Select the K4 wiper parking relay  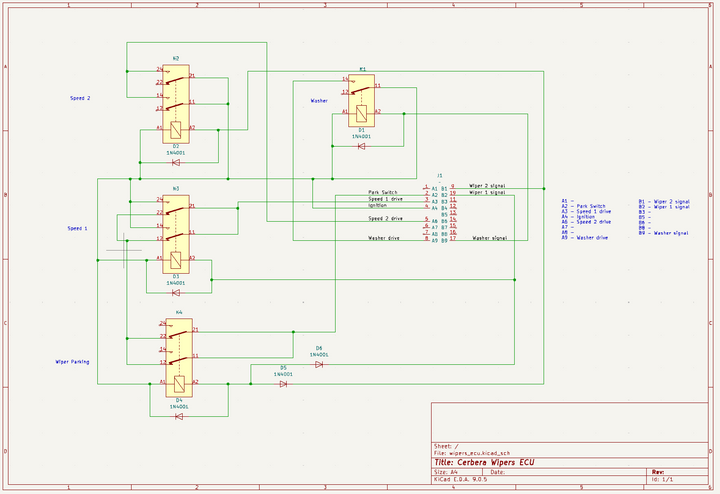click(176, 354)
